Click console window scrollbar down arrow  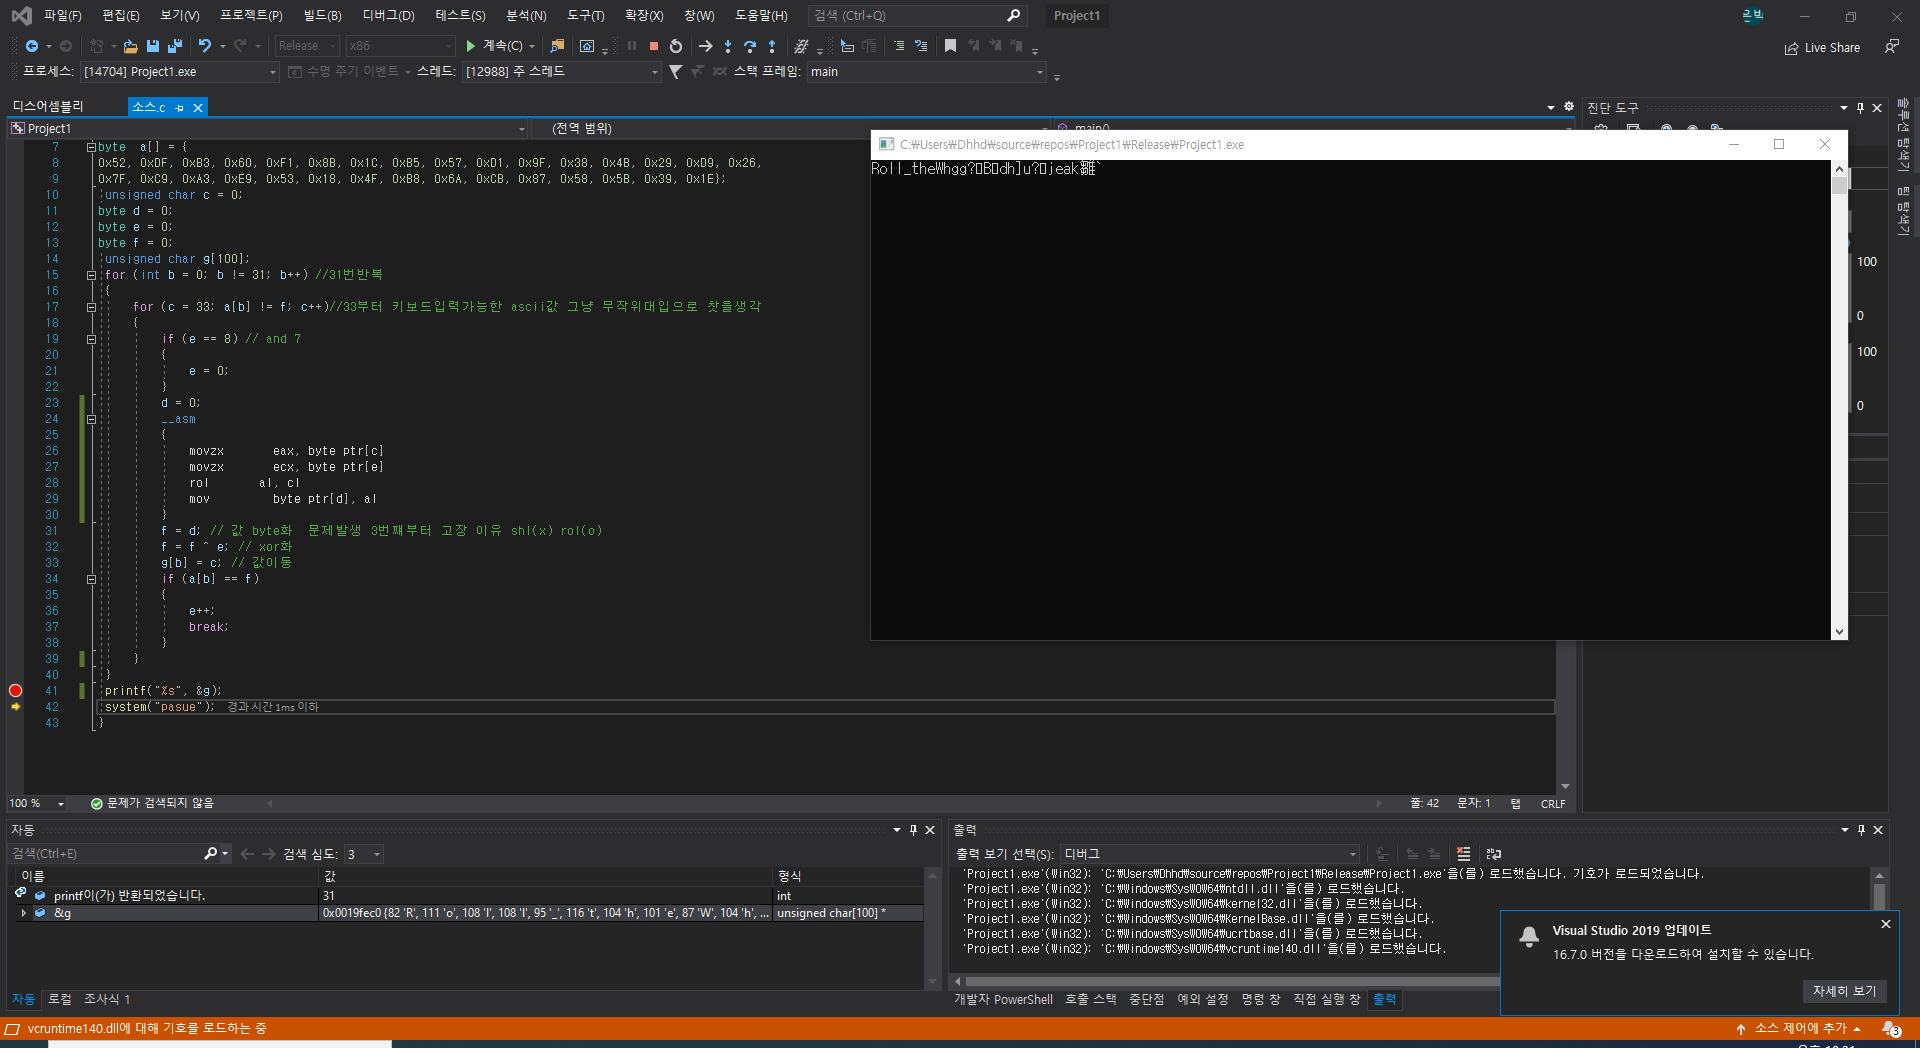[1839, 632]
